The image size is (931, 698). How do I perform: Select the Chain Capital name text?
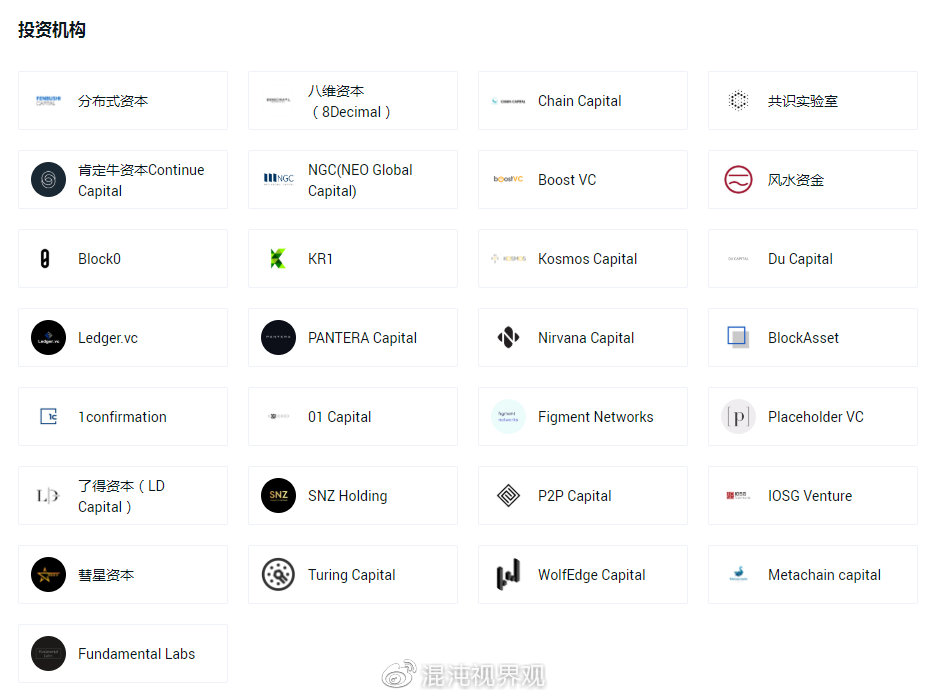coord(580,101)
